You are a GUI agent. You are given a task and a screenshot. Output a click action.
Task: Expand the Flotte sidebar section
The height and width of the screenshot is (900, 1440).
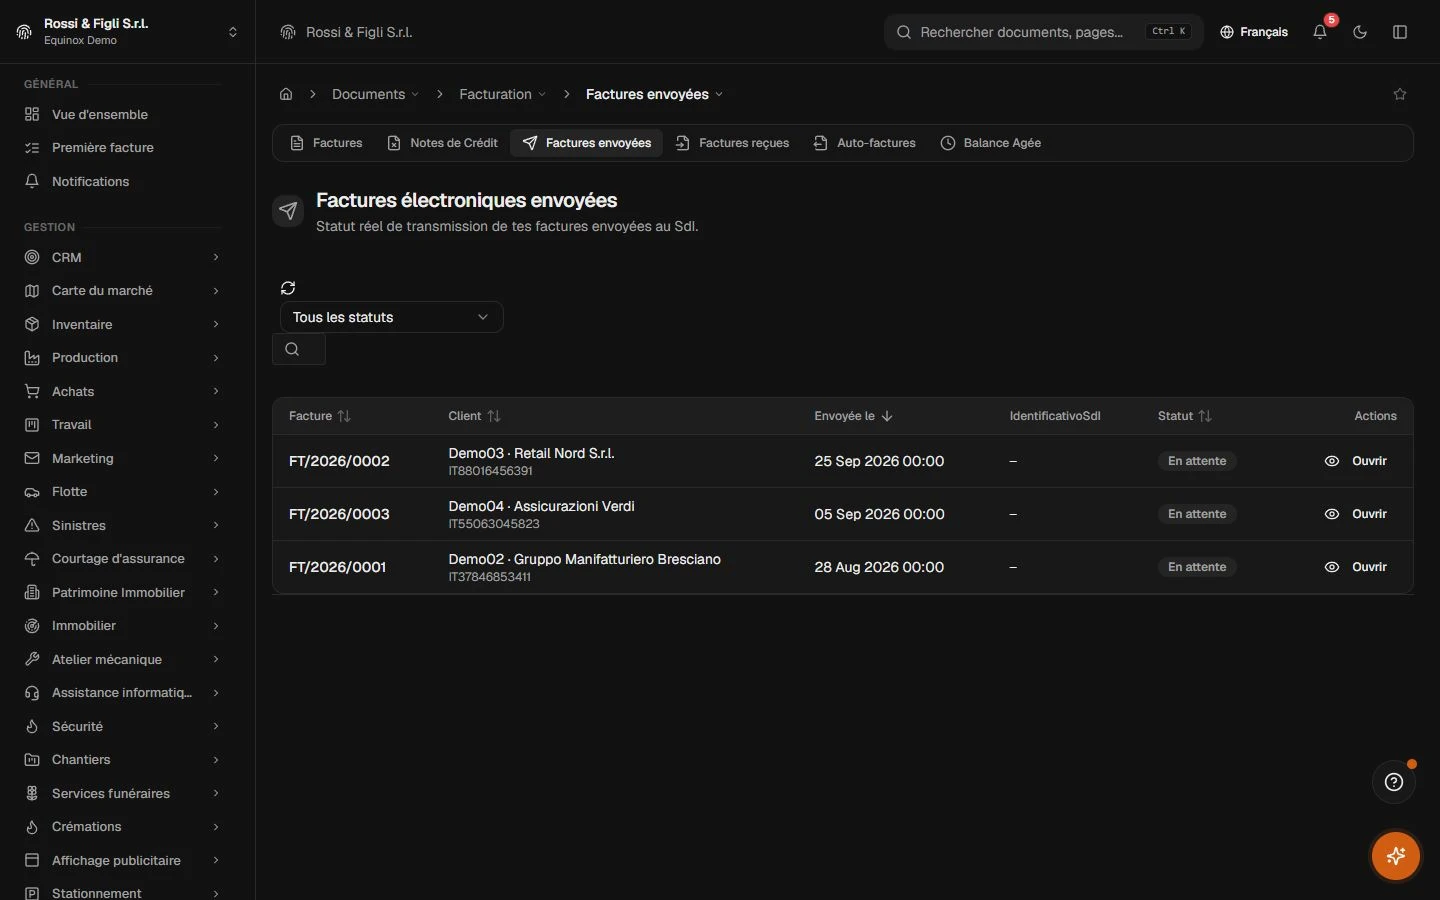[x=122, y=492]
